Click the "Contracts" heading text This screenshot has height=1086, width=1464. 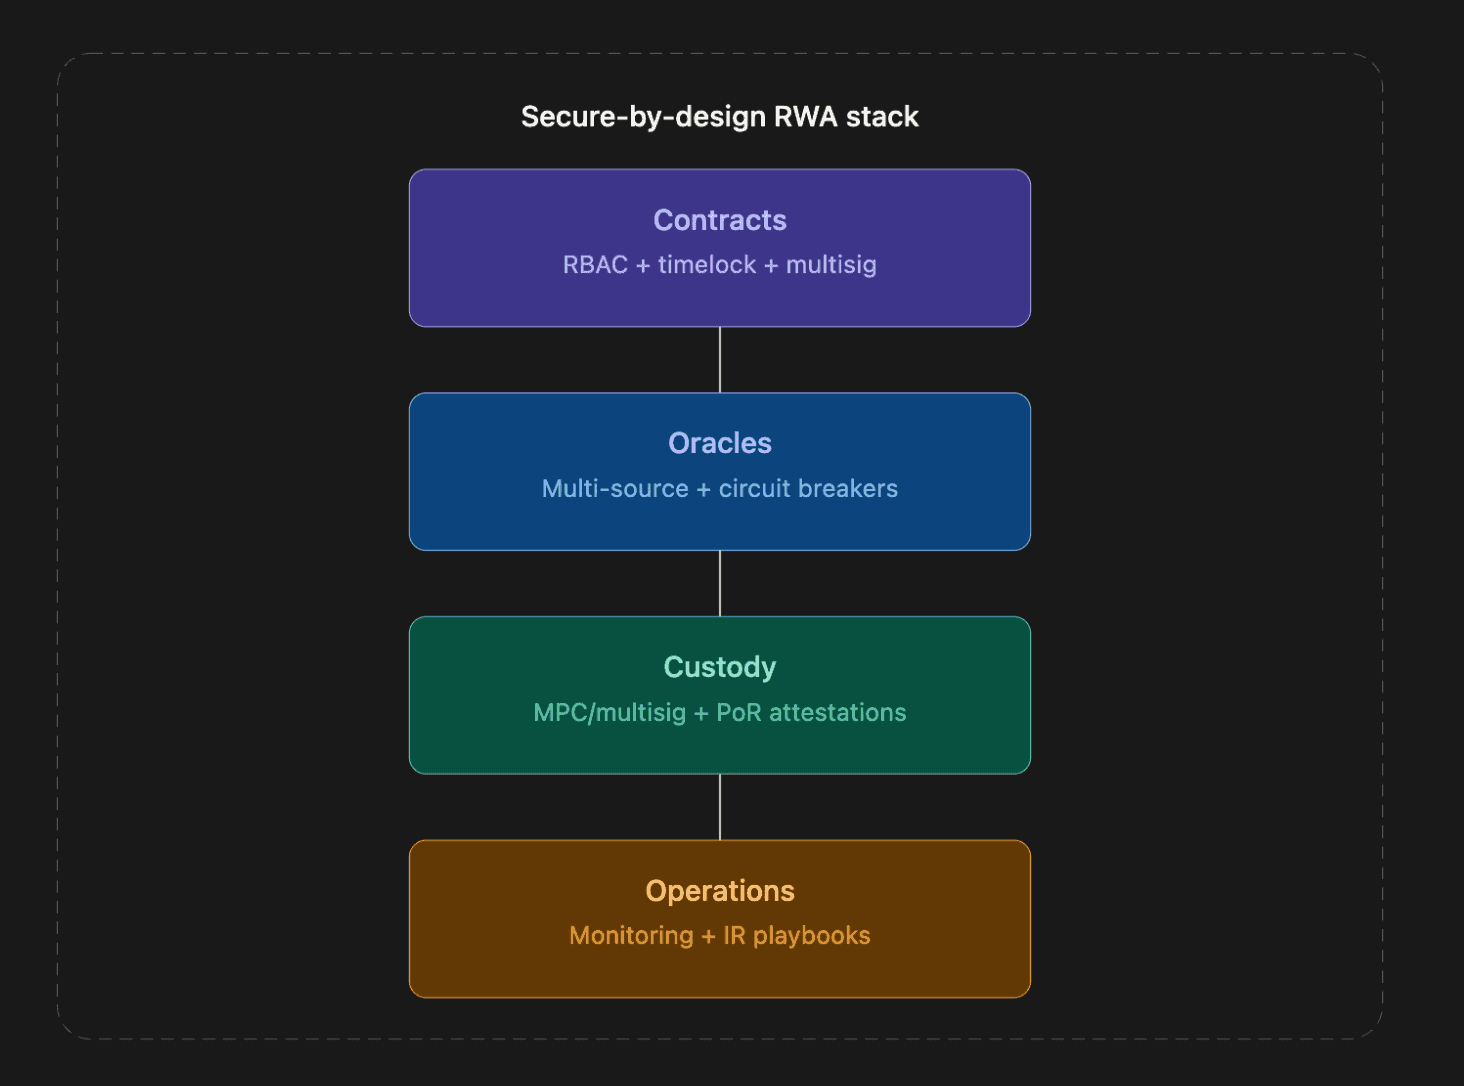(x=720, y=220)
